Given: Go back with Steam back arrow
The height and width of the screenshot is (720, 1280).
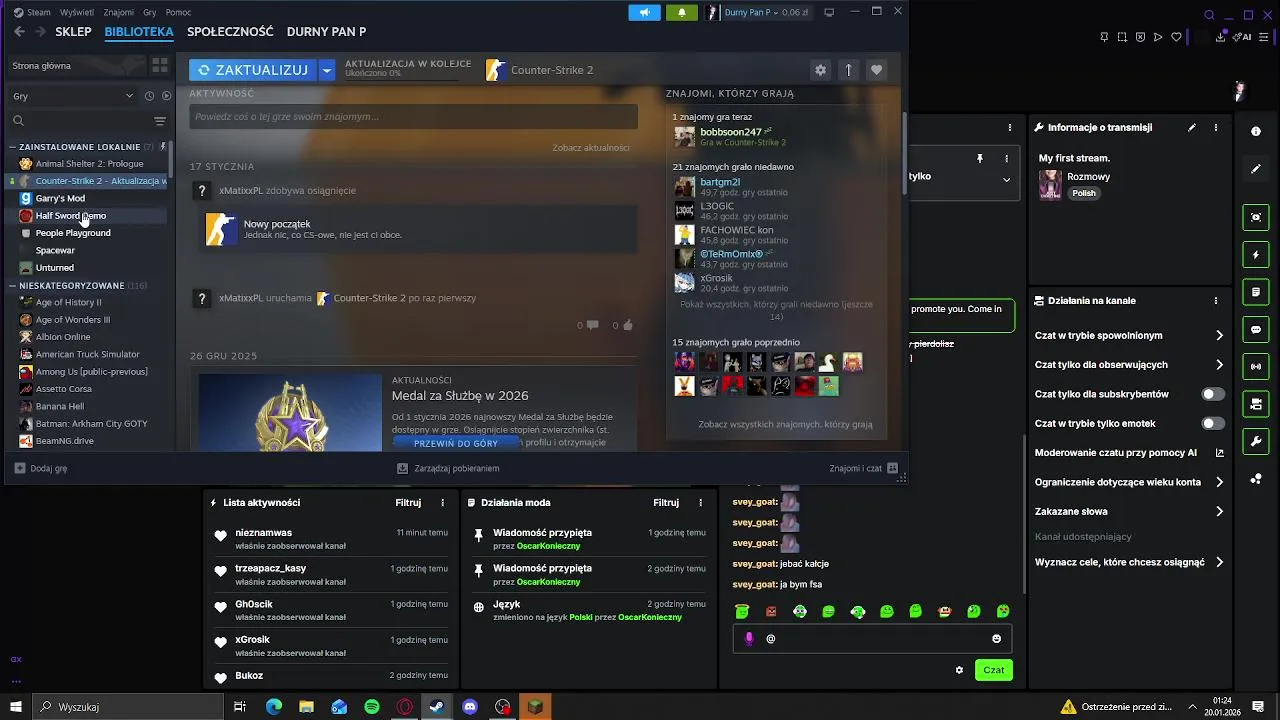Looking at the screenshot, I should point(19,32).
